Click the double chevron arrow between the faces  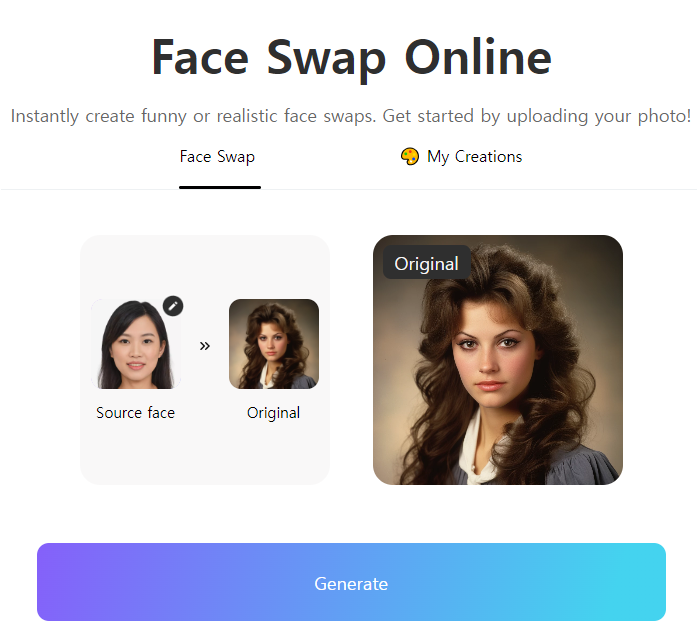pyautogui.click(x=204, y=346)
